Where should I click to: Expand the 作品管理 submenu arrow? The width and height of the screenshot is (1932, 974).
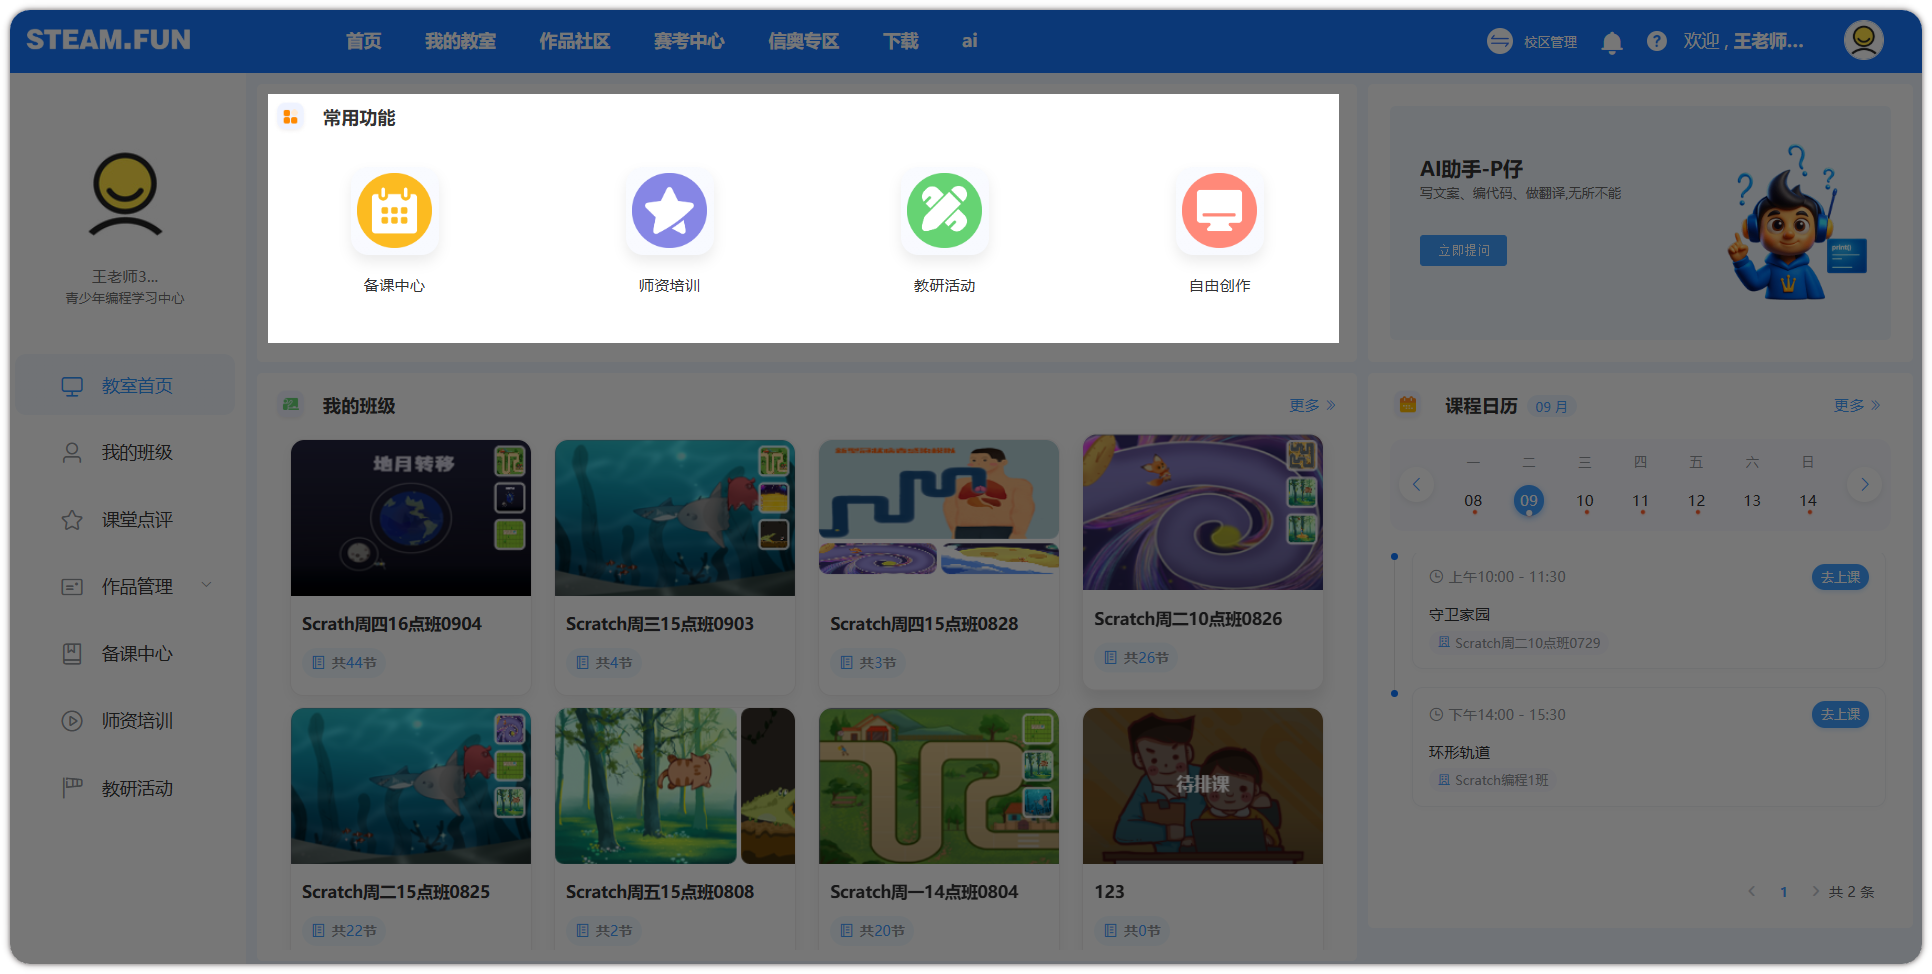coord(207,585)
